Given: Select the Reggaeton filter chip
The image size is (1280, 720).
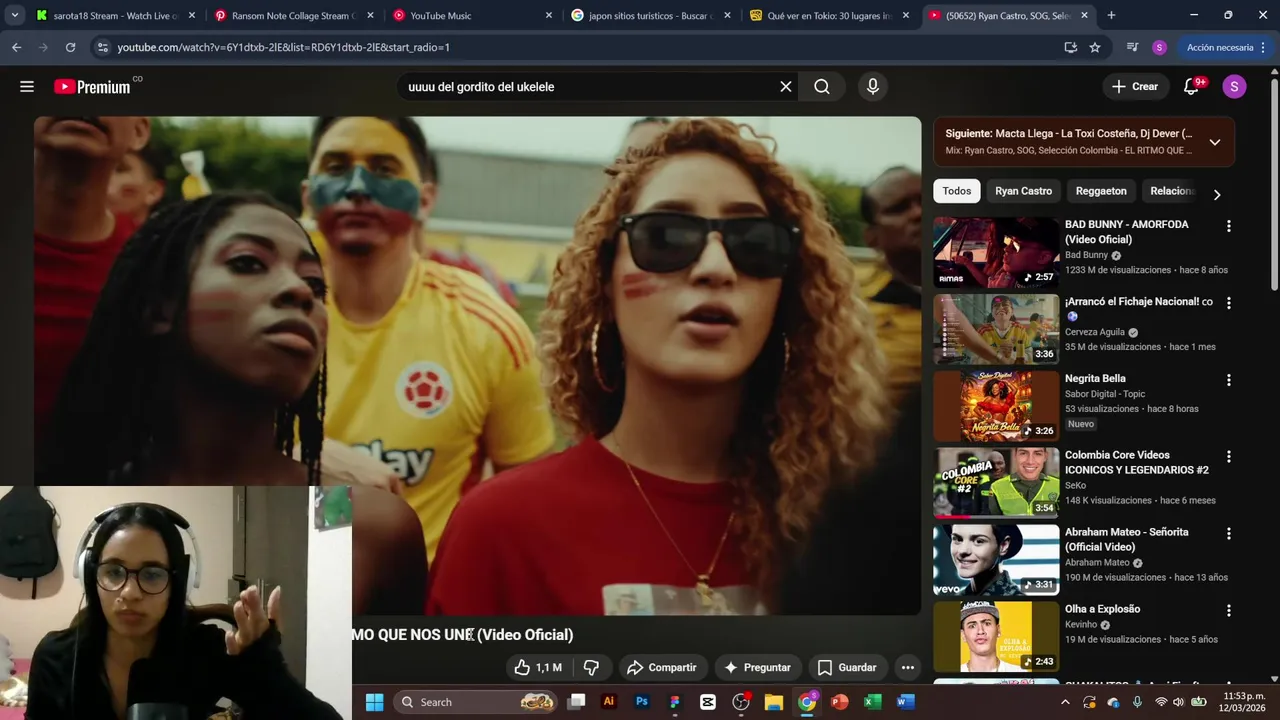Looking at the screenshot, I should click(x=1101, y=191).
